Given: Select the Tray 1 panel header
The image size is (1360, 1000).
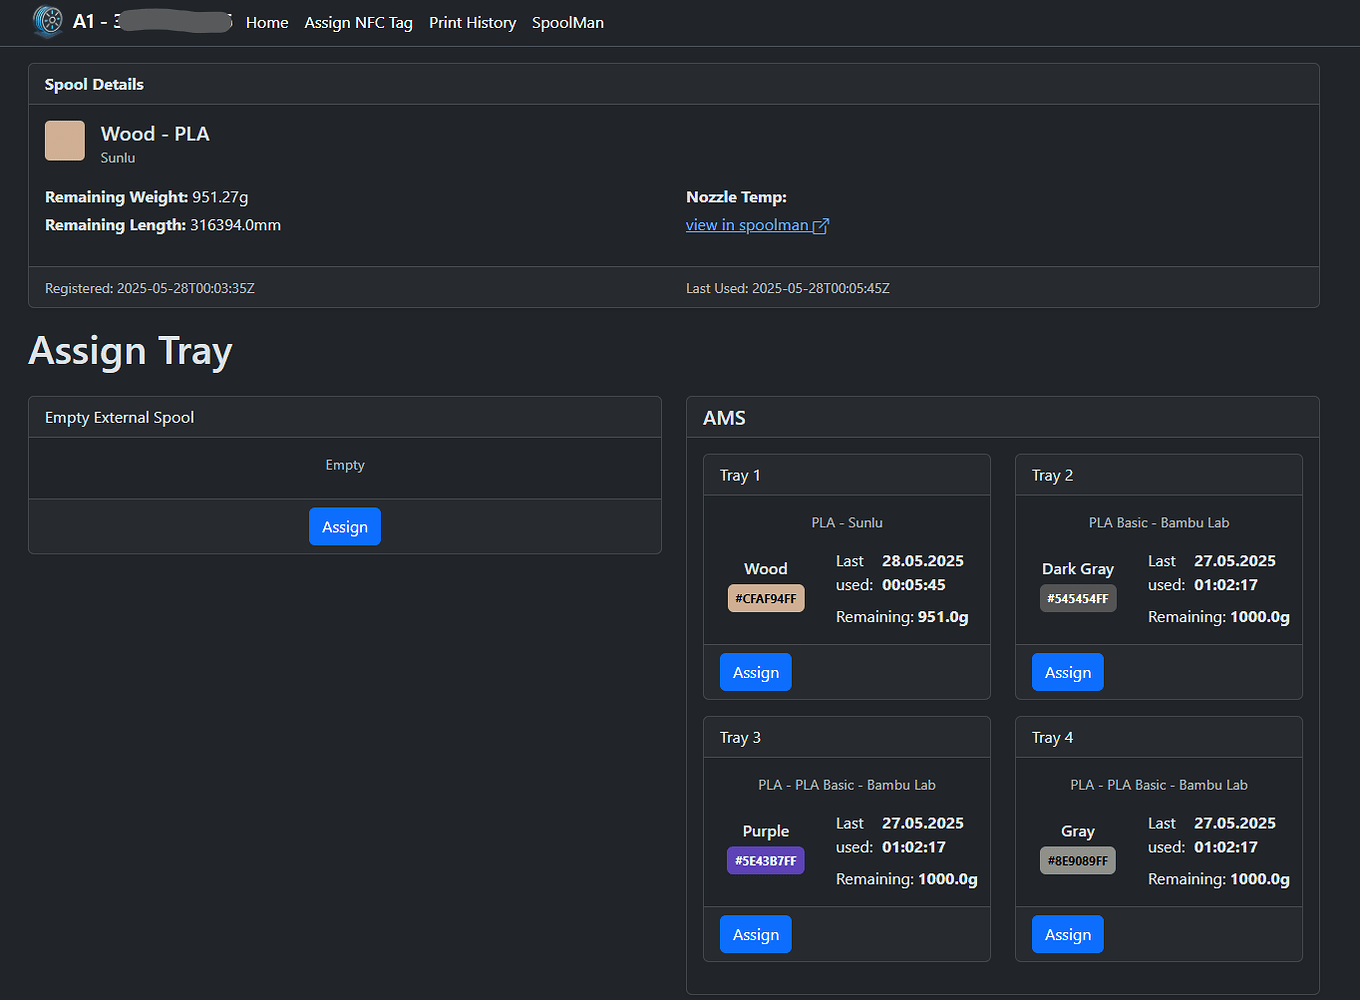Looking at the screenshot, I should click(740, 474).
